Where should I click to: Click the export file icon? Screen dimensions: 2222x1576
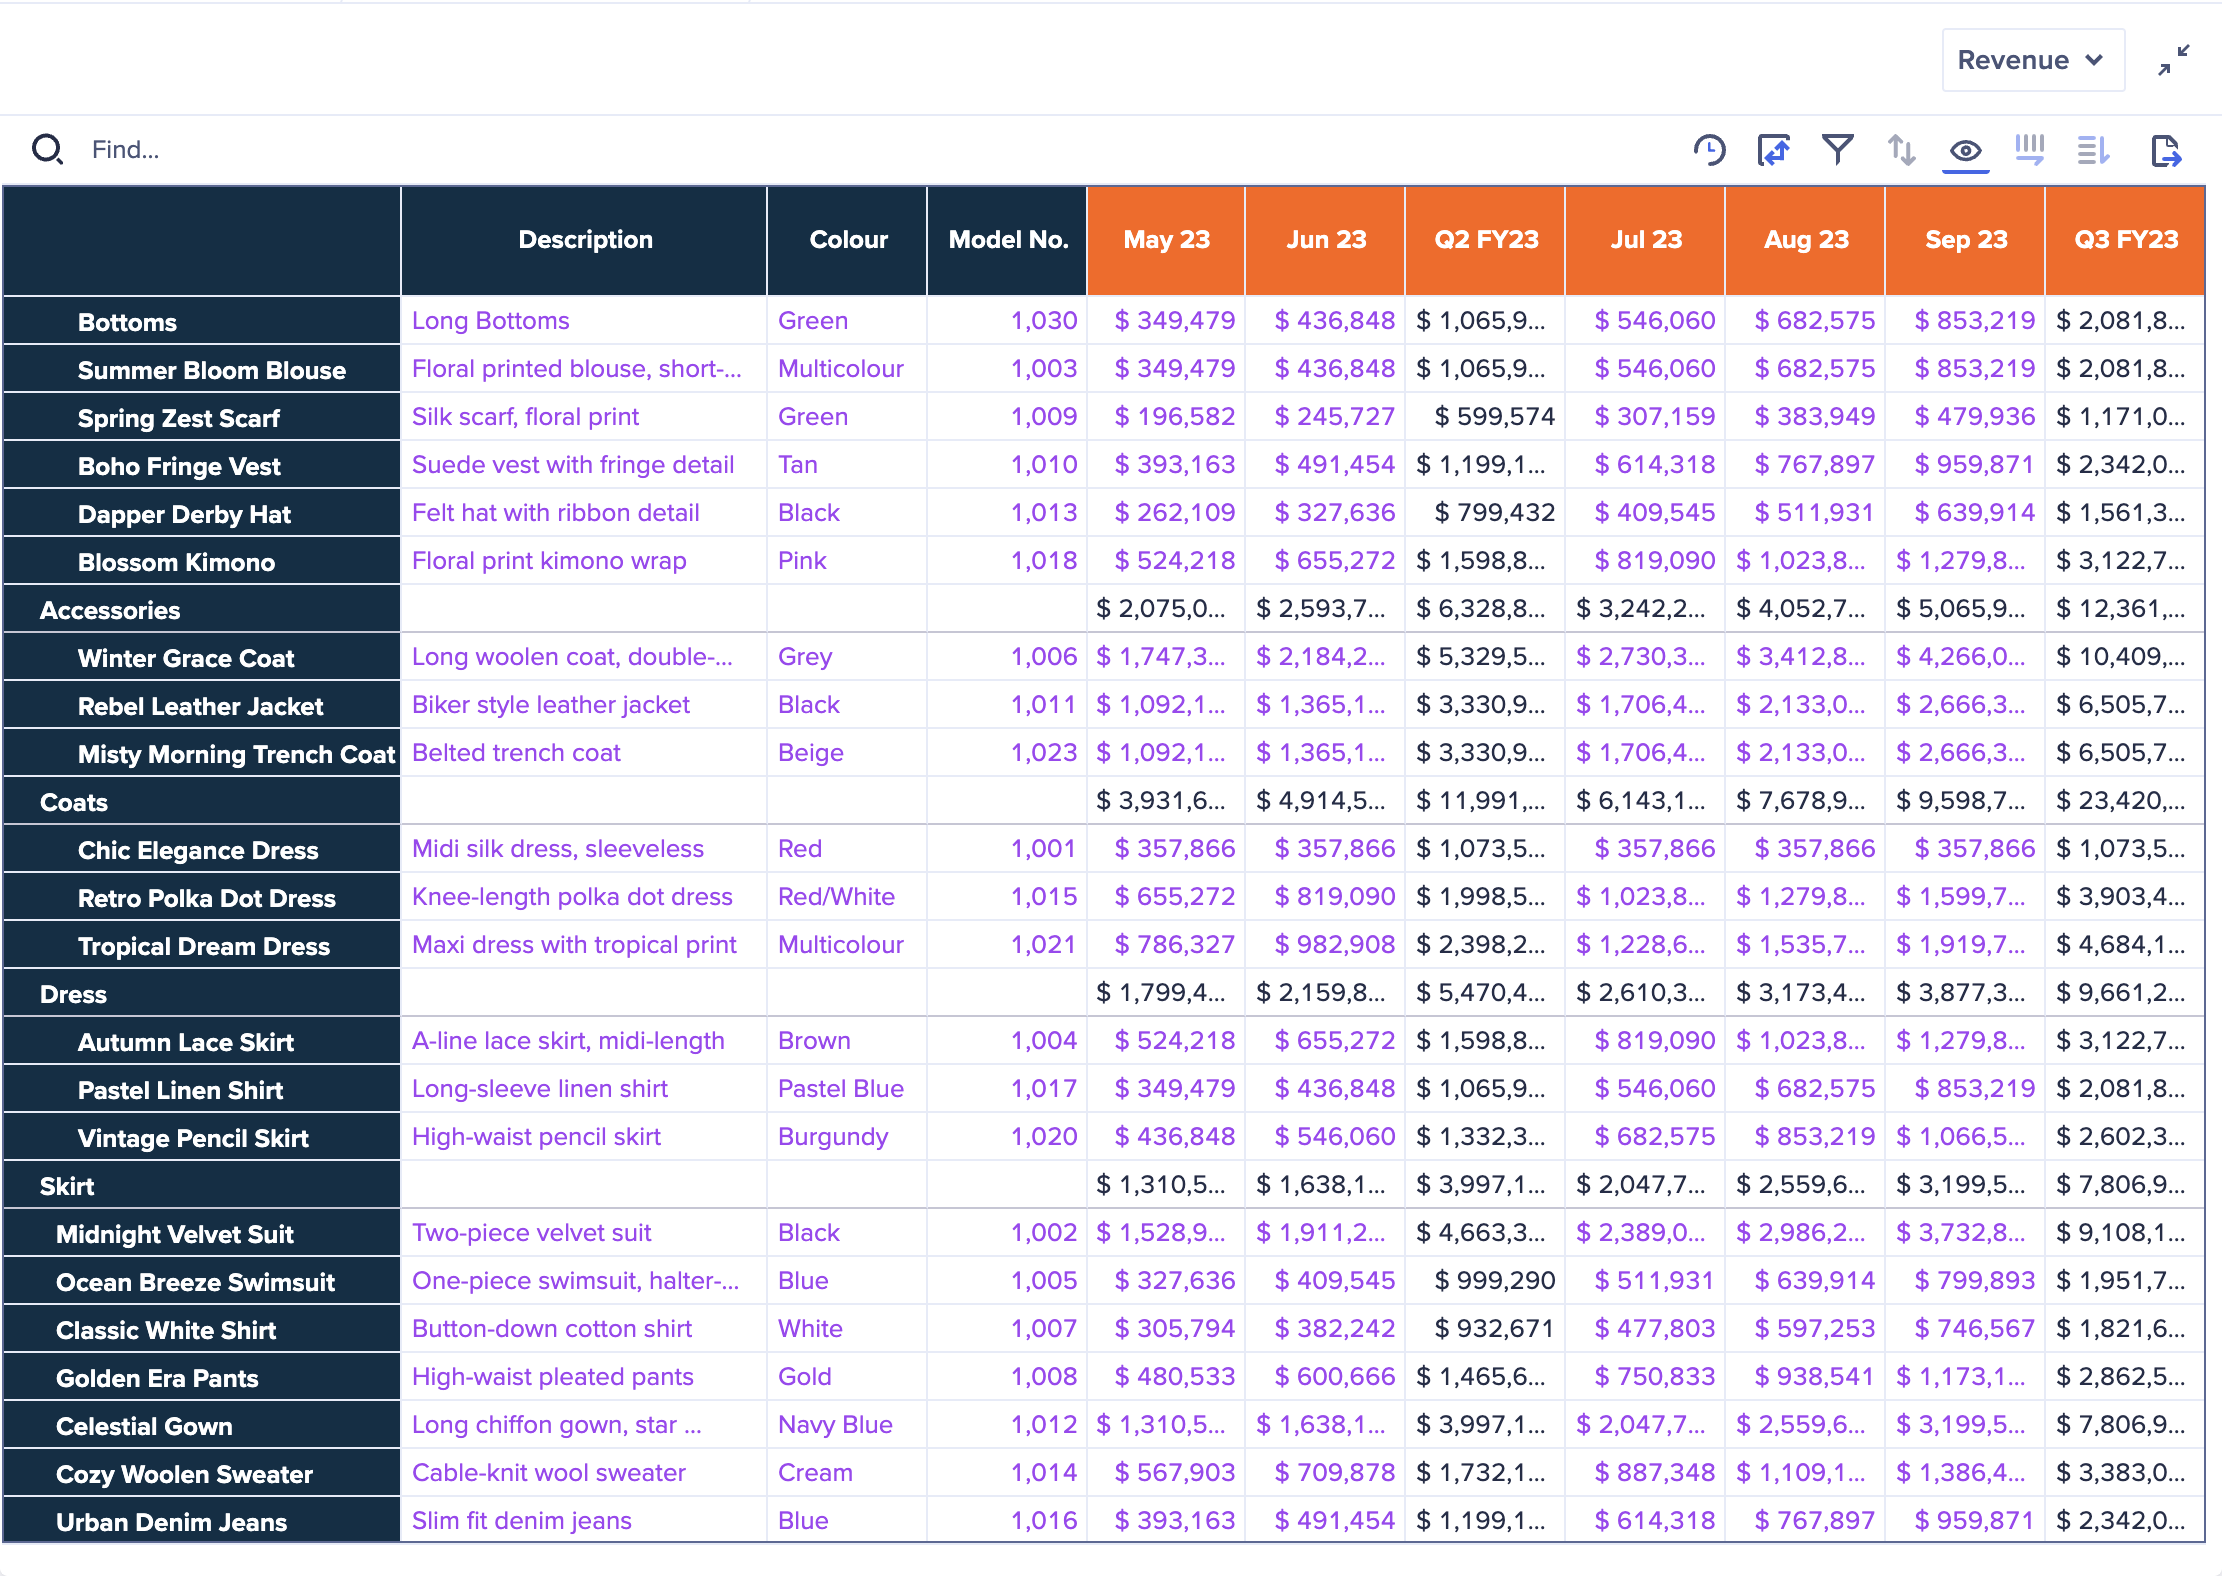click(2165, 150)
